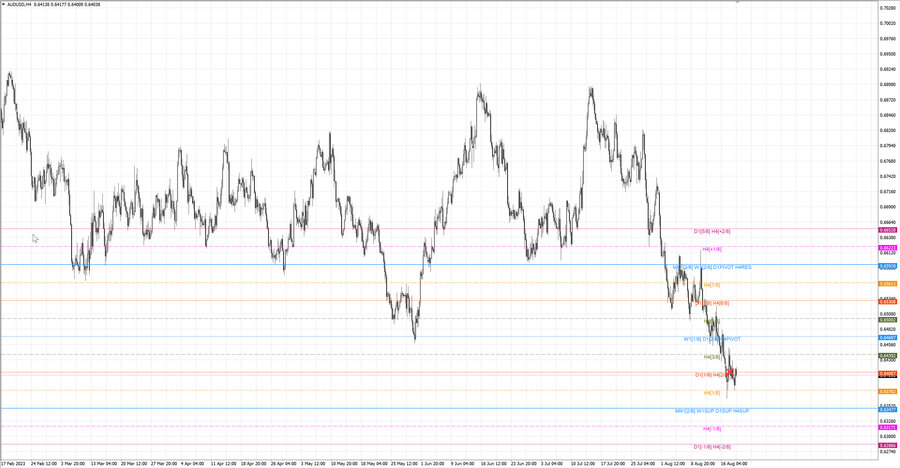Click the "3 Mar 20:00" time axis label
Viewport: 900px width, 468px height.
point(73,463)
